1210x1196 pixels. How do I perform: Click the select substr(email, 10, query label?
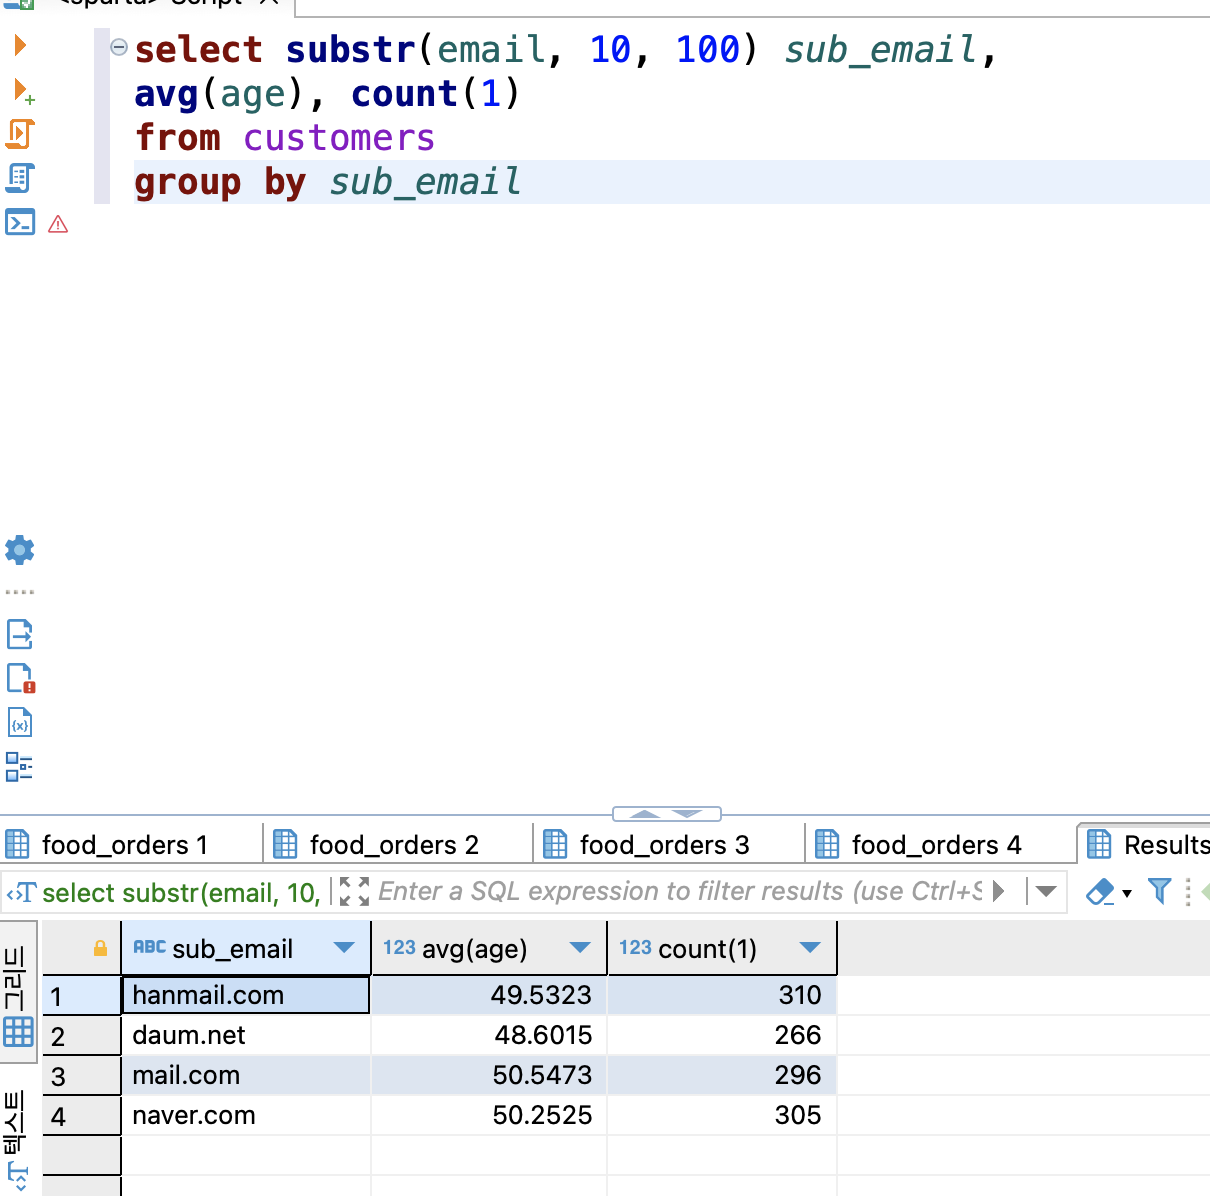click(x=181, y=892)
